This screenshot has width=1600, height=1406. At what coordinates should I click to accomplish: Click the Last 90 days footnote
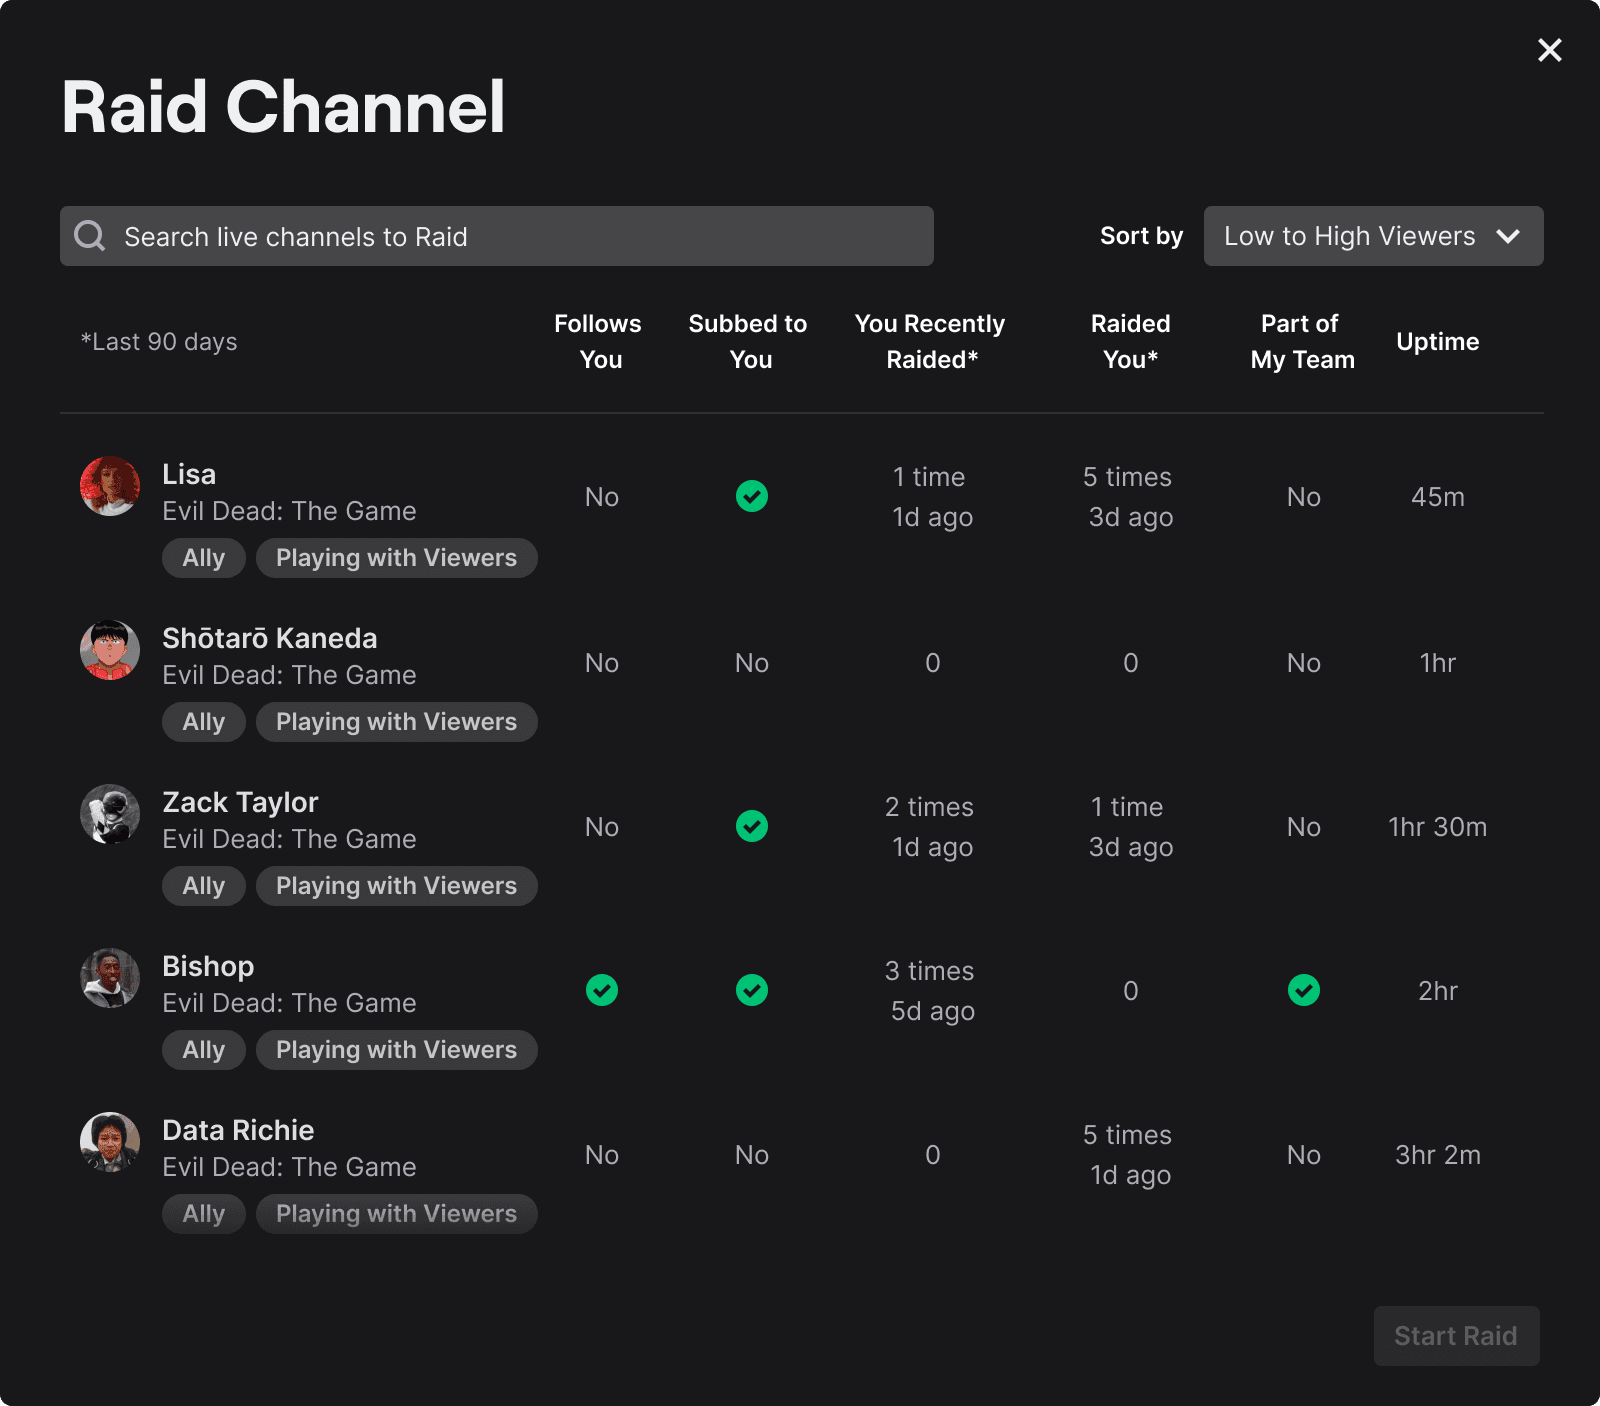click(x=159, y=342)
